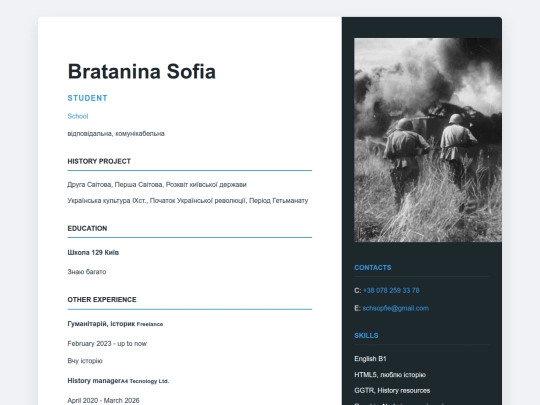Click the OTHER EXPERIENCE section heading
540x405 pixels.
pos(102,300)
